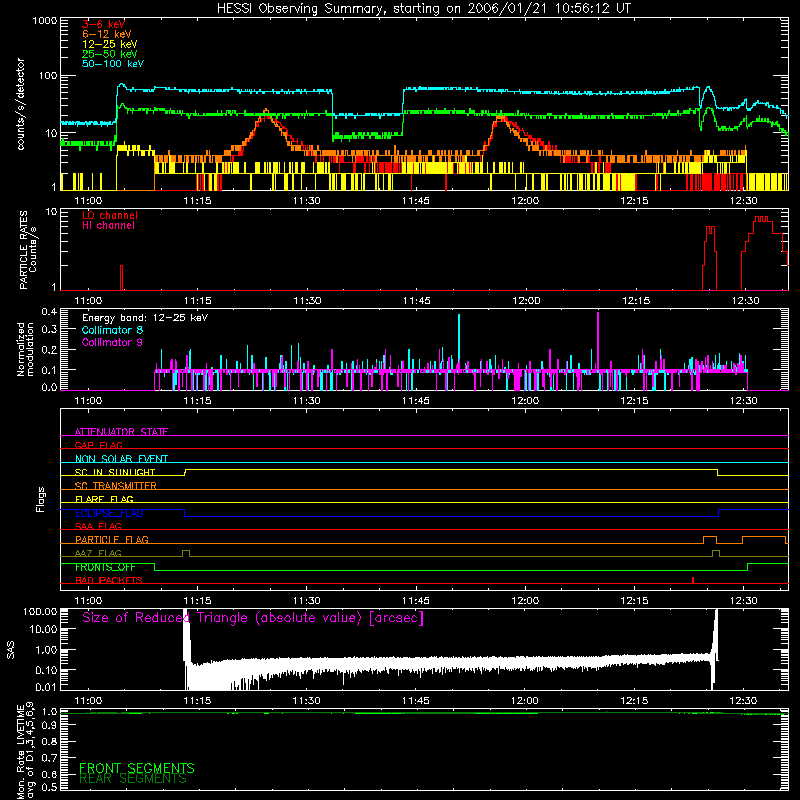Click the 11:30 label under the particle rates plot
The image size is (800, 800).
click(307, 301)
